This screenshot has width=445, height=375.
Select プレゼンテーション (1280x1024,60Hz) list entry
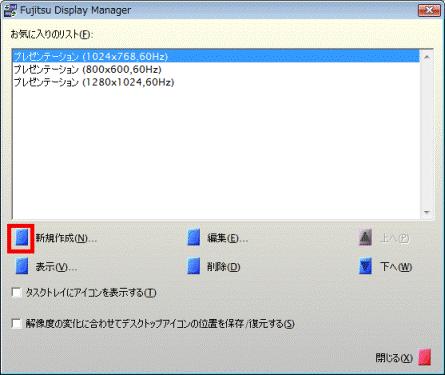coord(216,82)
